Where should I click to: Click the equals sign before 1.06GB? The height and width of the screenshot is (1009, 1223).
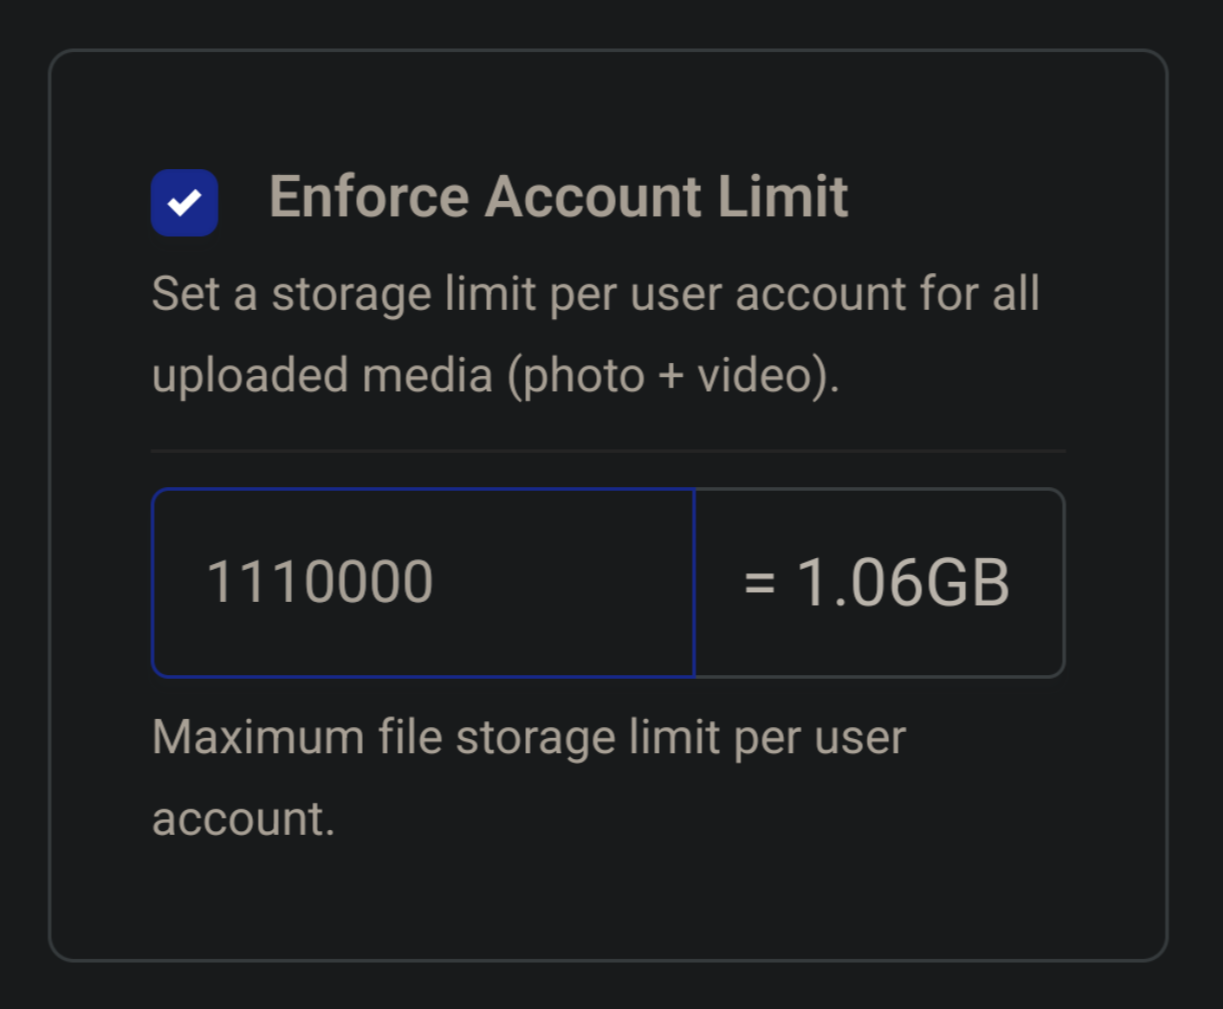760,583
